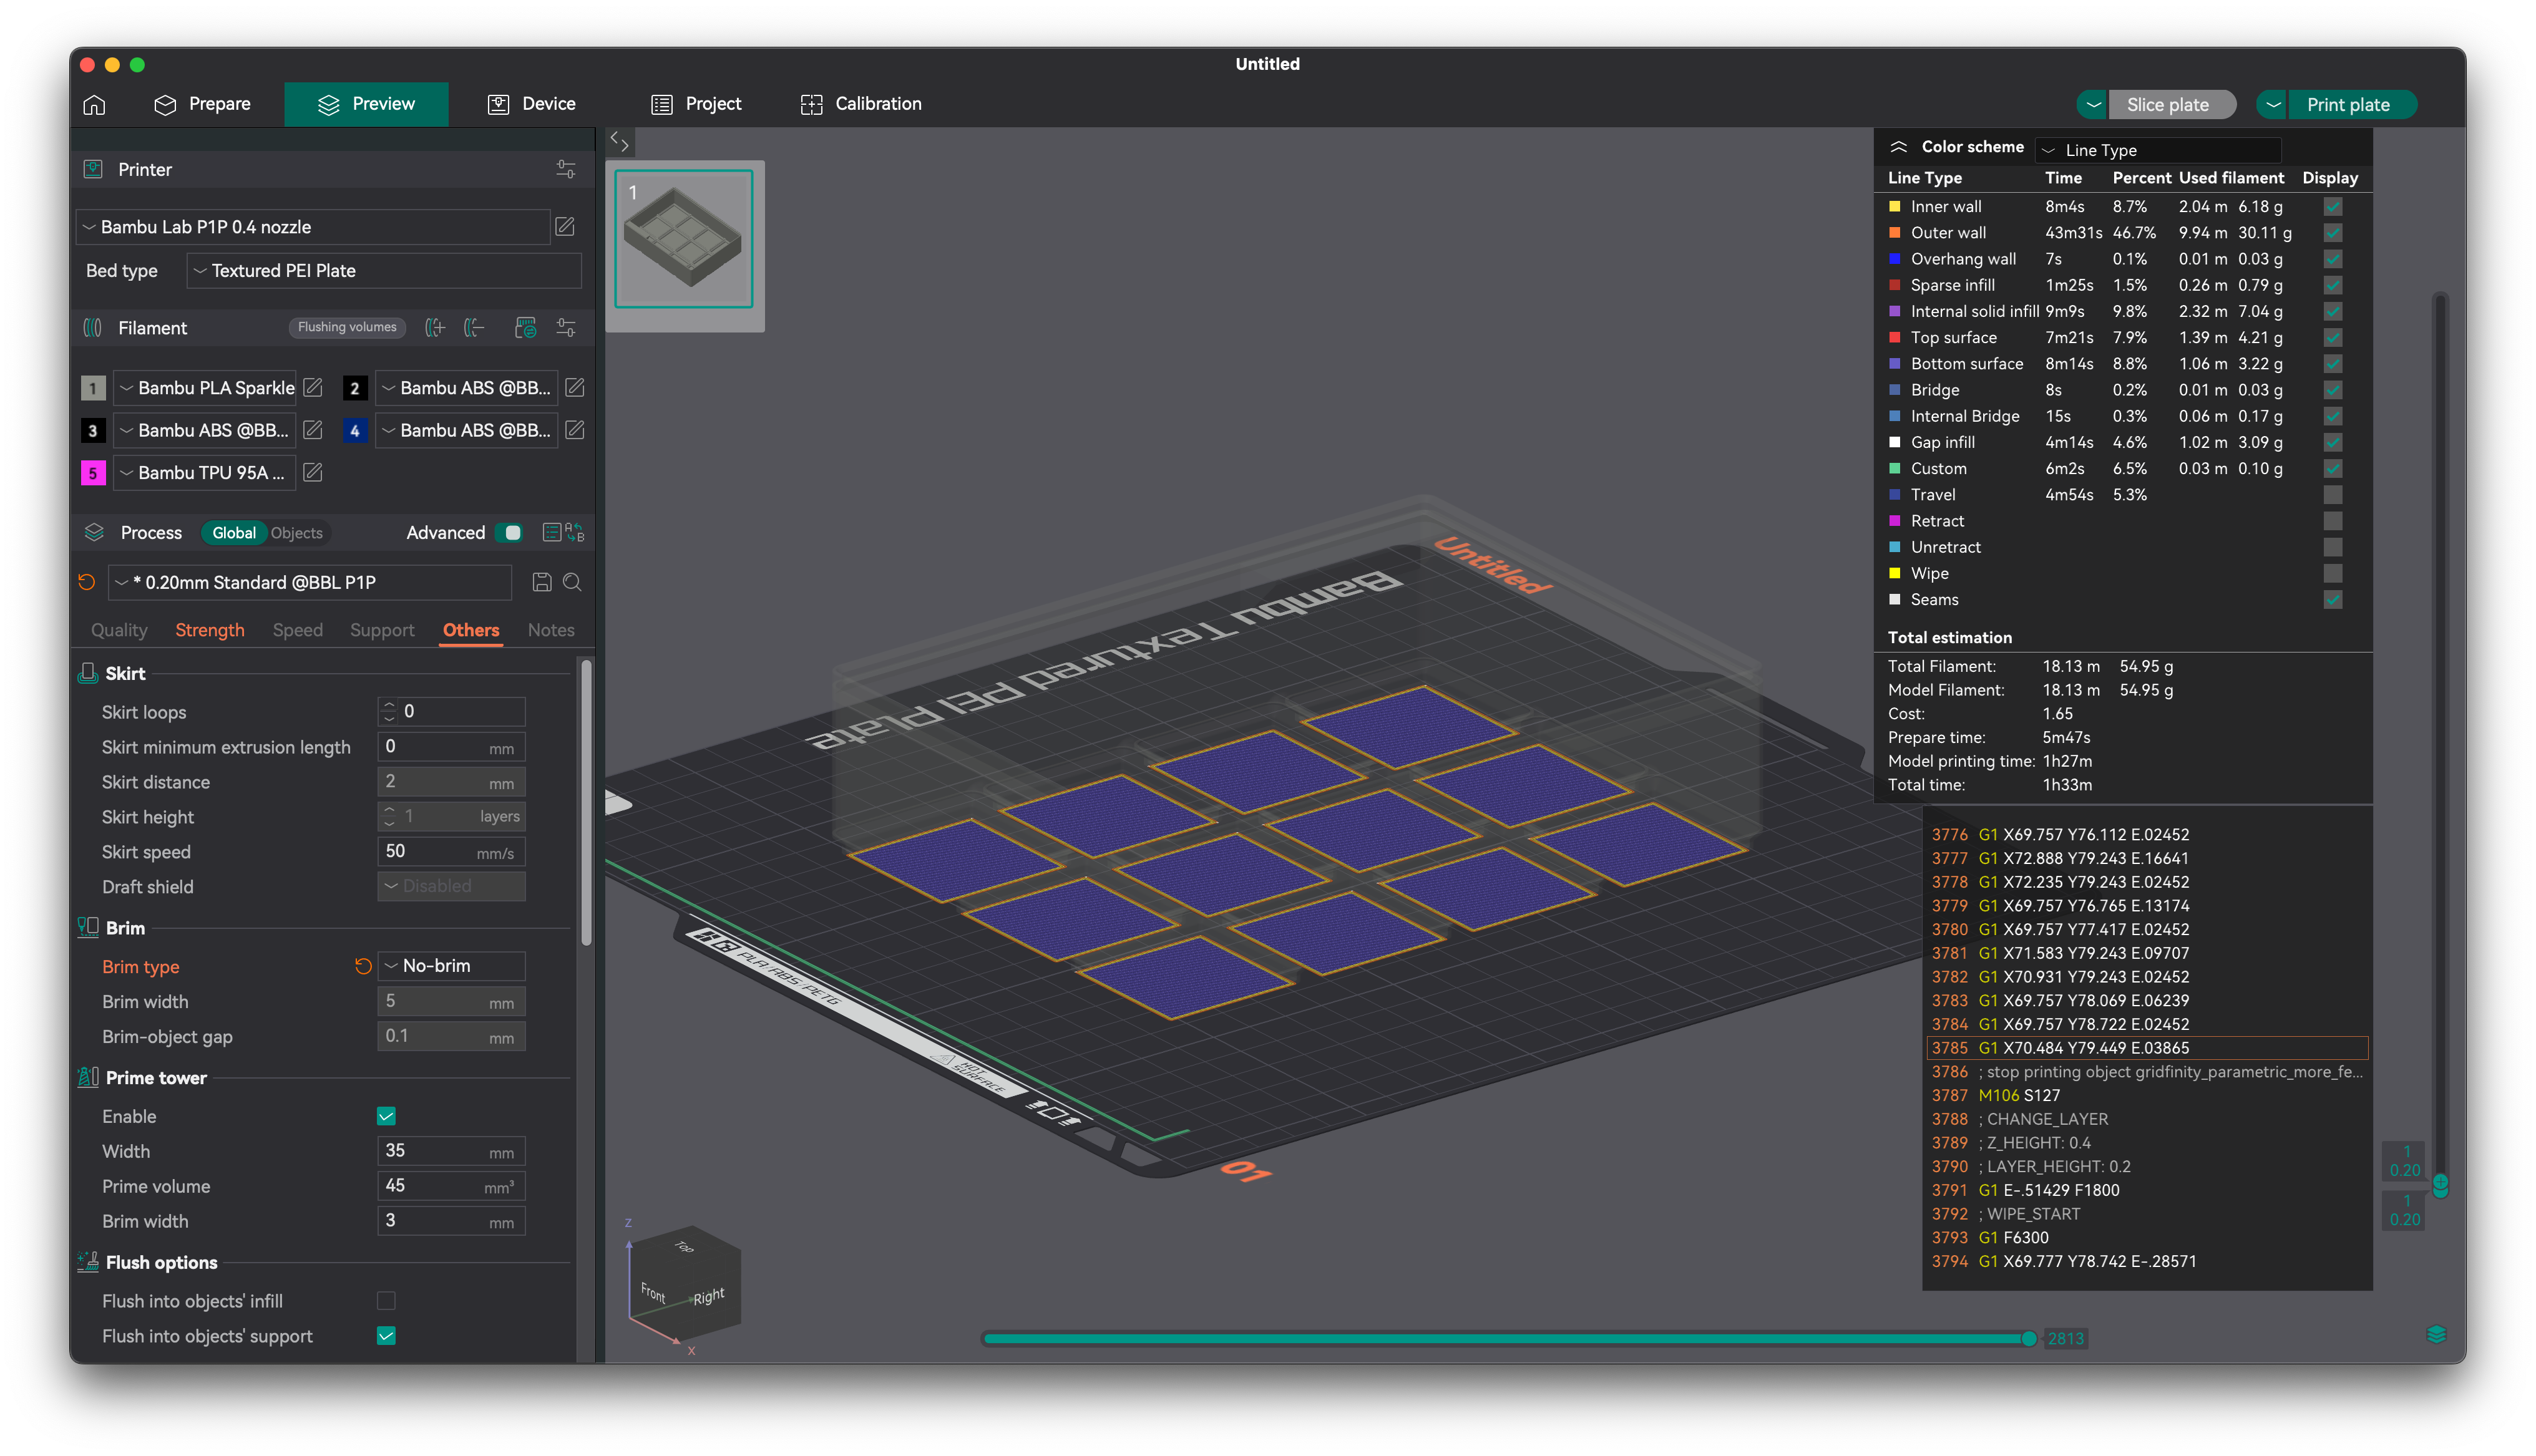
Task: Click the remove filament icon
Action: click(x=475, y=328)
